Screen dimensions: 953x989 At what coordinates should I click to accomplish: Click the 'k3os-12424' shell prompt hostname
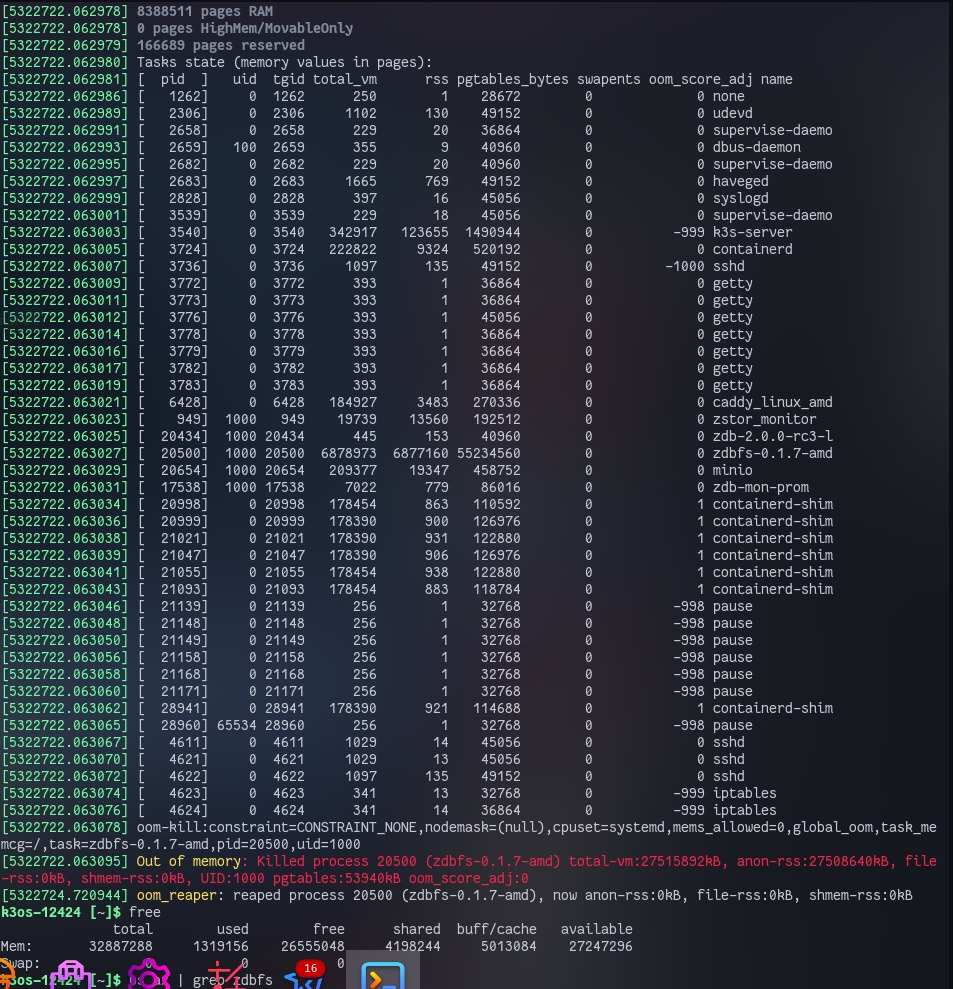point(41,913)
